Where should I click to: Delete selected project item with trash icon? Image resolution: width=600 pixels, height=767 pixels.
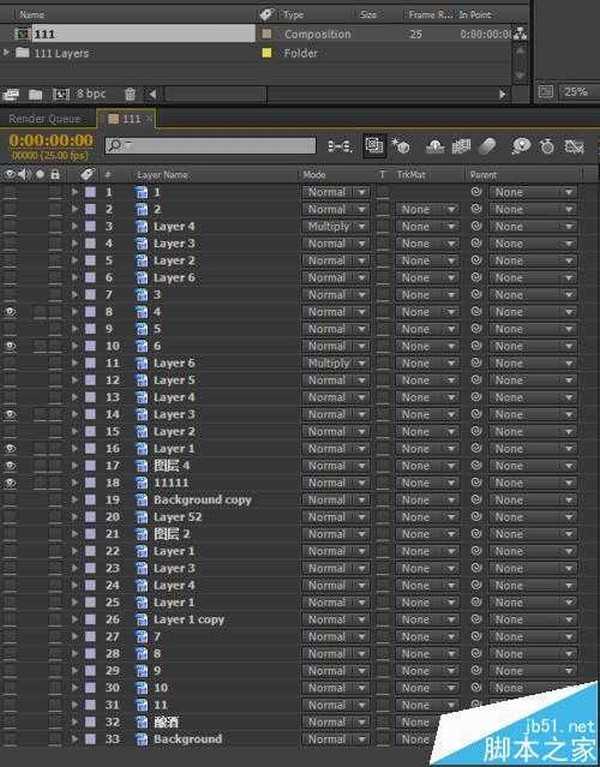point(129,94)
